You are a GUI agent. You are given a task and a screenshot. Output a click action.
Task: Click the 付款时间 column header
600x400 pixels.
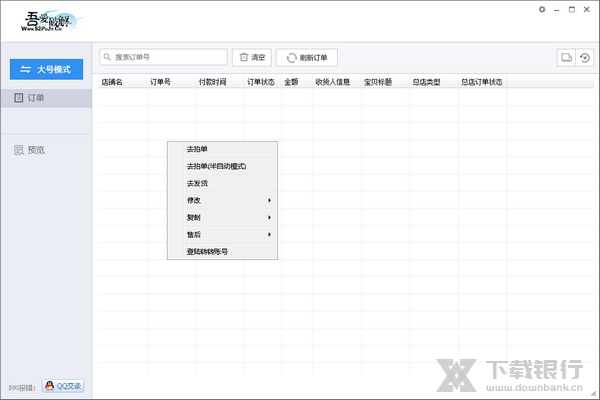click(220, 82)
